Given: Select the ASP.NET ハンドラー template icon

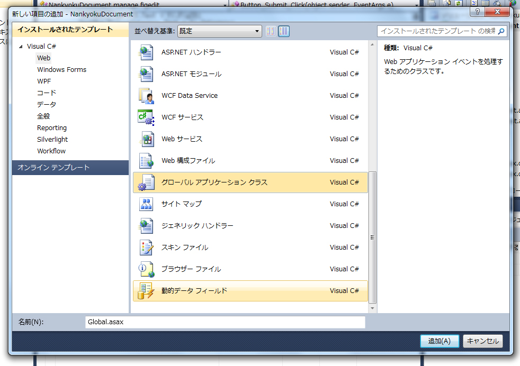Looking at the screenshot, I should coord(146,52).
